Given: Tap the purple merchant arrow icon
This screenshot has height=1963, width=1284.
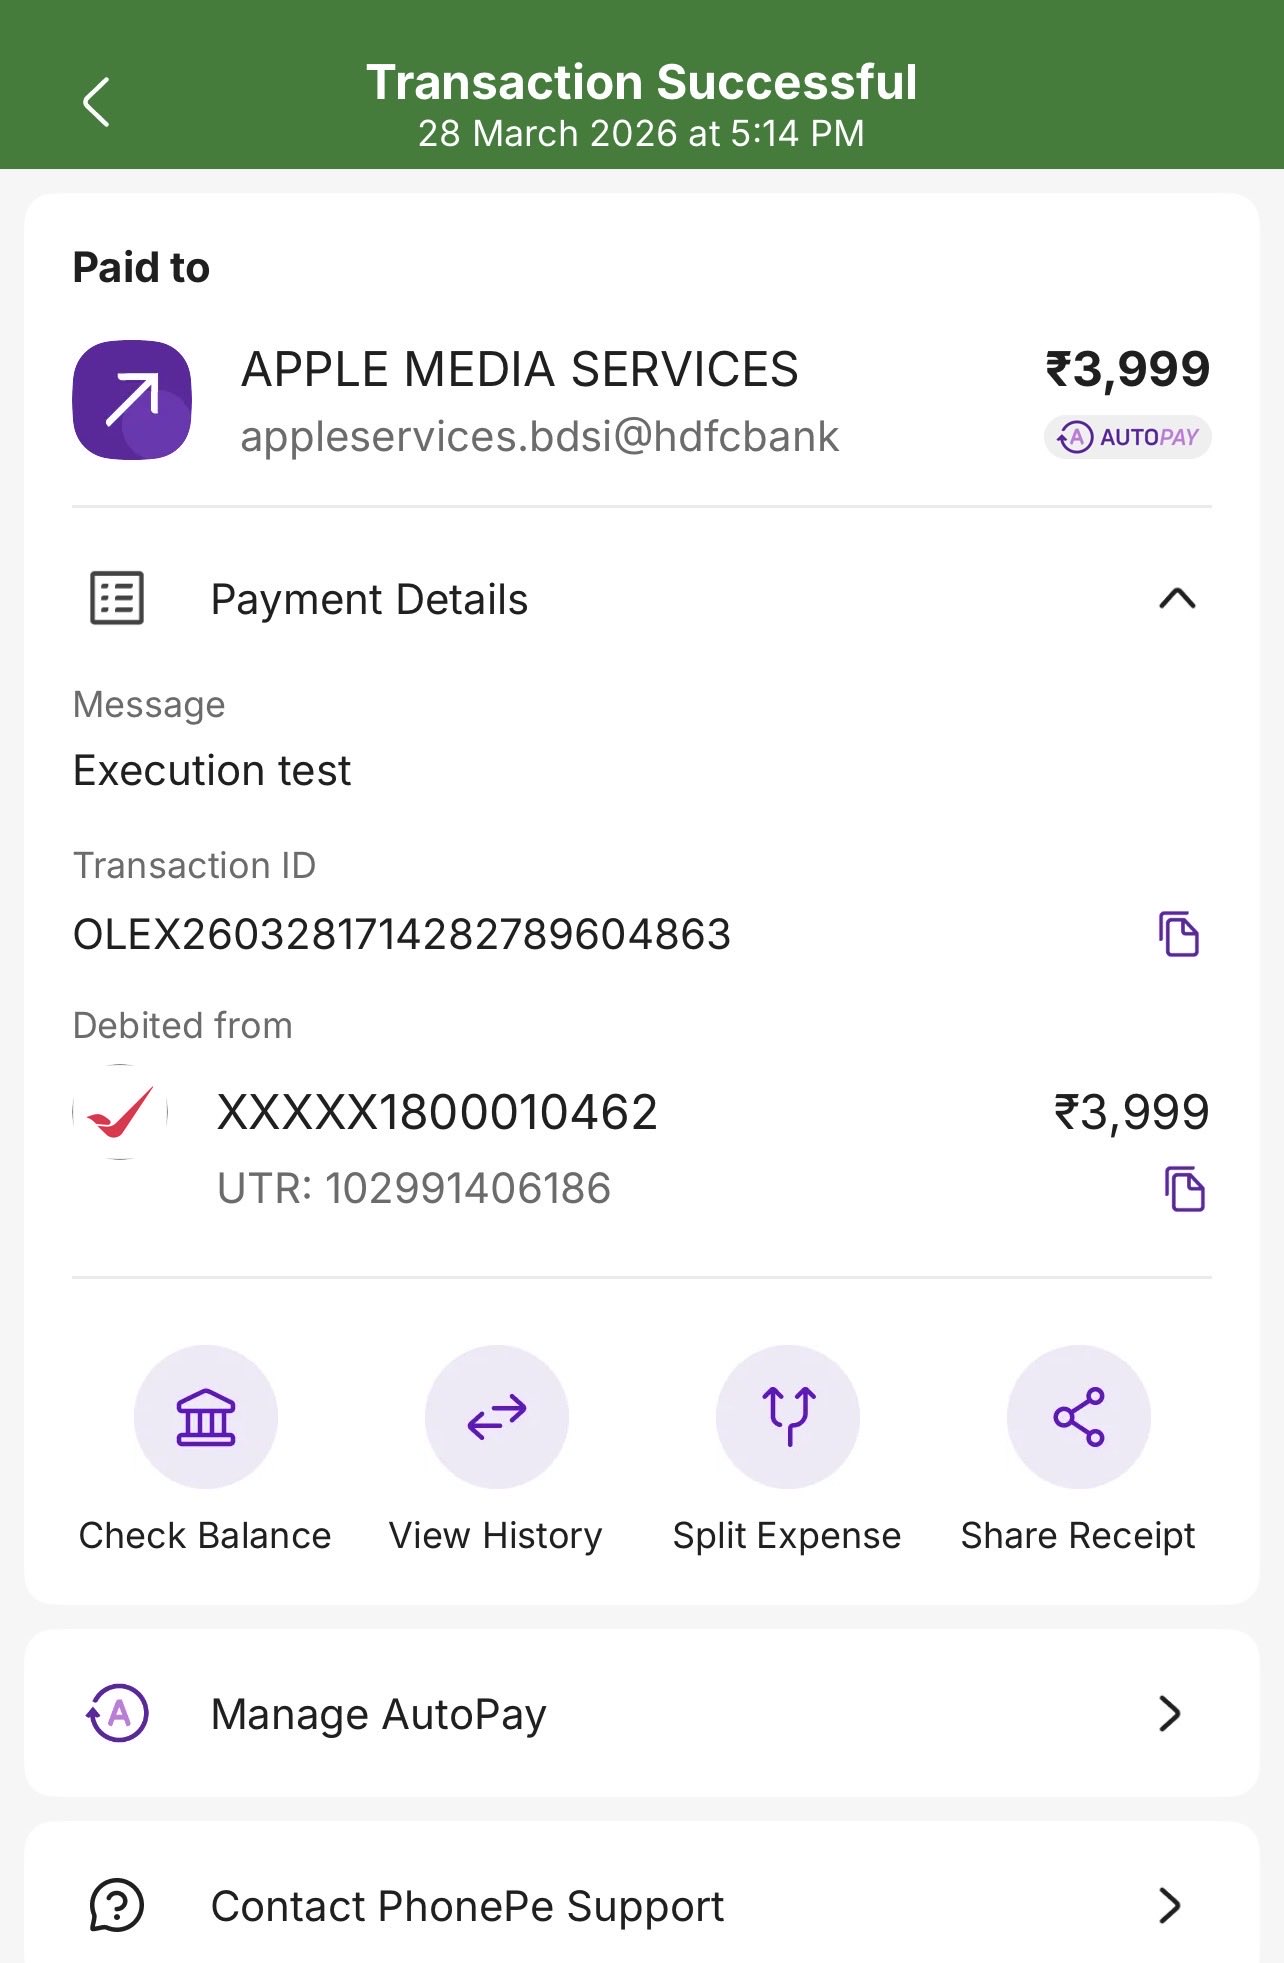Looking at the screenshot, I should pos(132,400).
